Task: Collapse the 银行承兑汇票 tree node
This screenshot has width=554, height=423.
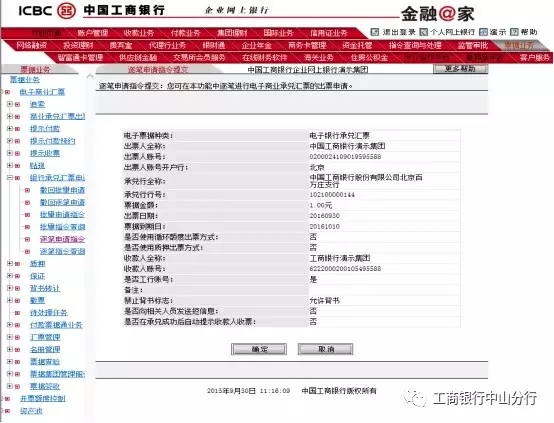Action: pos(10,178)
